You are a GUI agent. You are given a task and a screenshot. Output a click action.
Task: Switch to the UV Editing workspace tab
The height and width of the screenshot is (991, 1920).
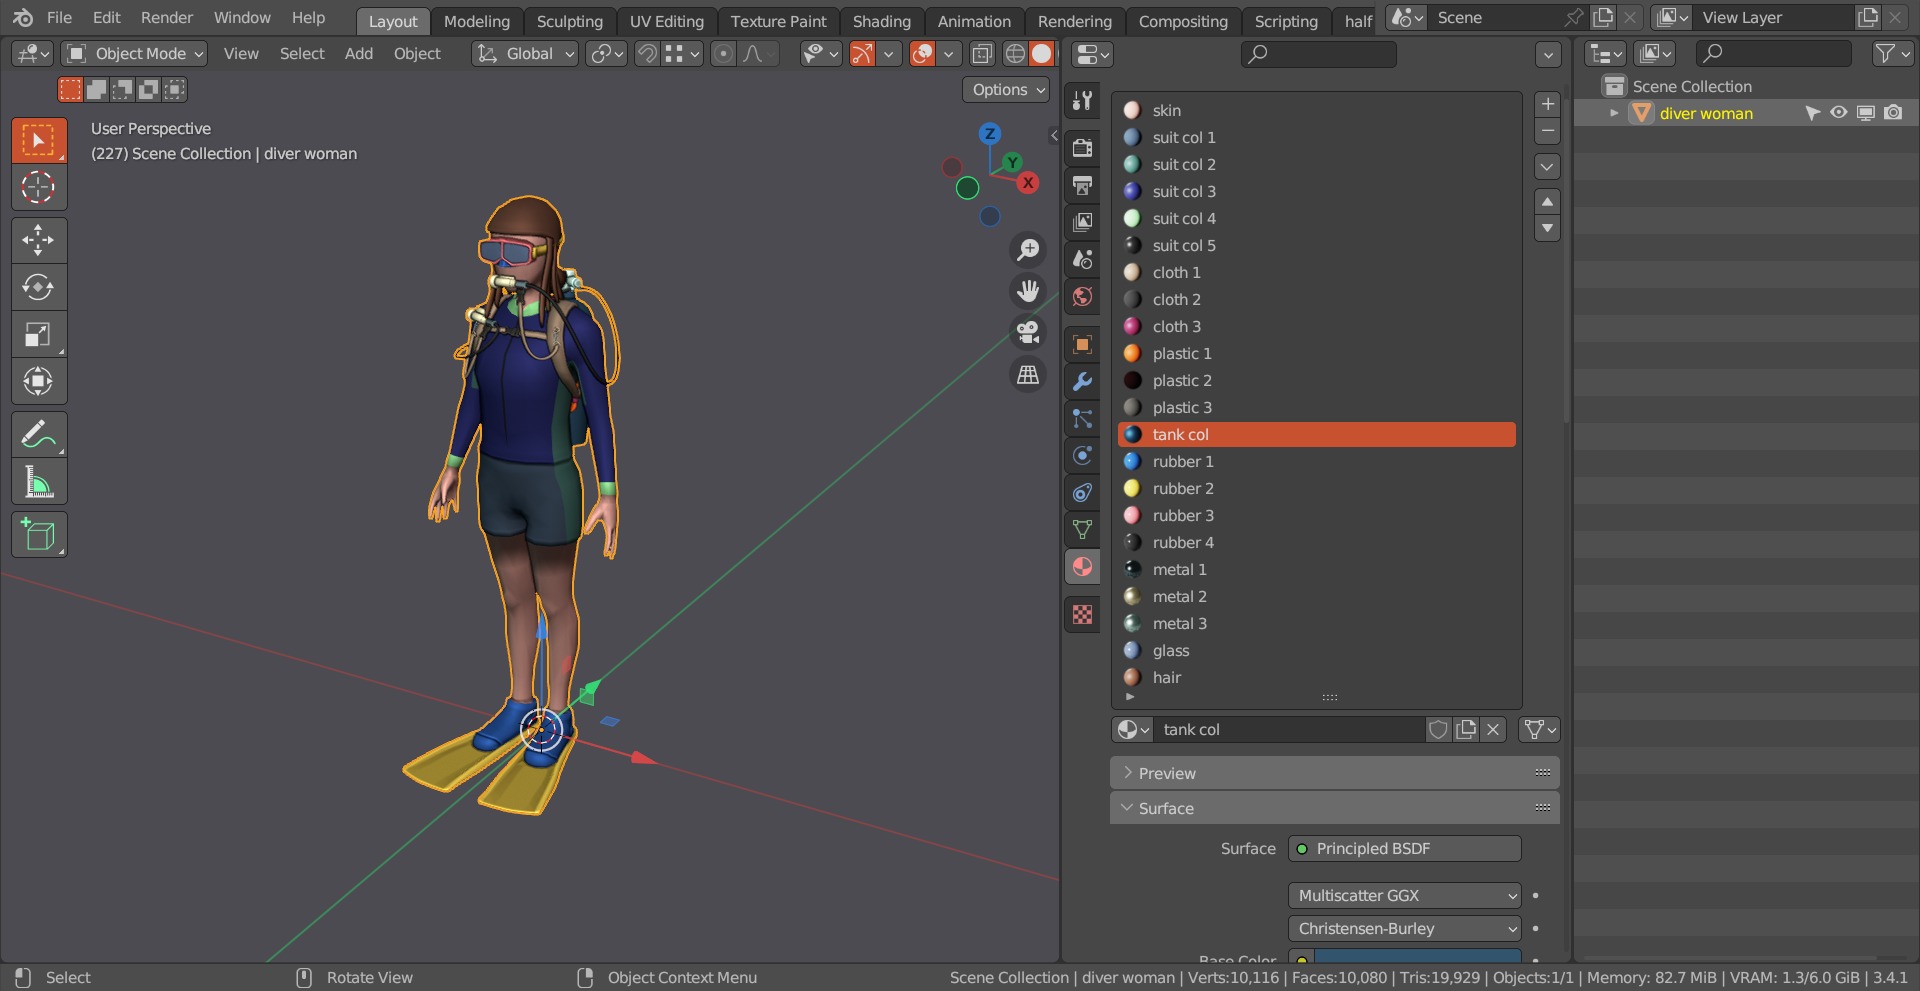(x=666, y=21)
